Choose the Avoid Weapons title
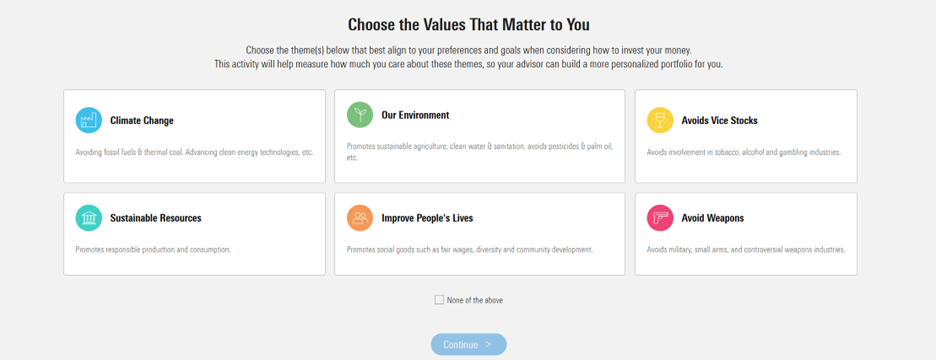This screenshot has width=936, height=360. (x=713, y=218)
